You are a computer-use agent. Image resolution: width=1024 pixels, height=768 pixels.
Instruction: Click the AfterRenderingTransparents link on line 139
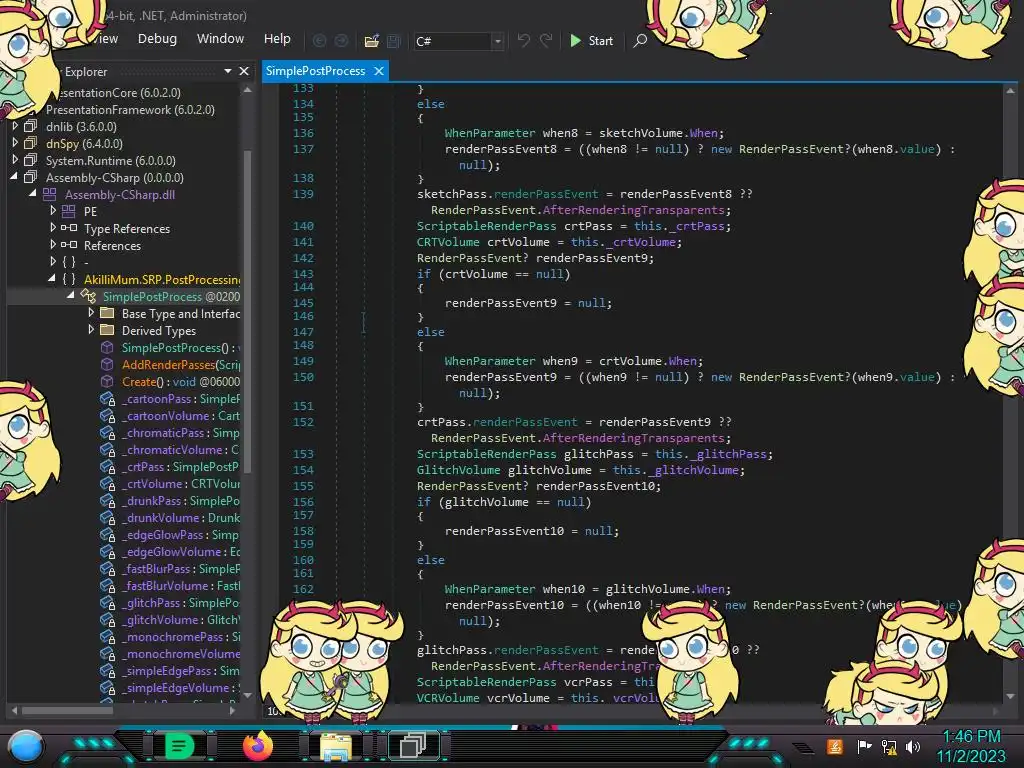point(633,210)
